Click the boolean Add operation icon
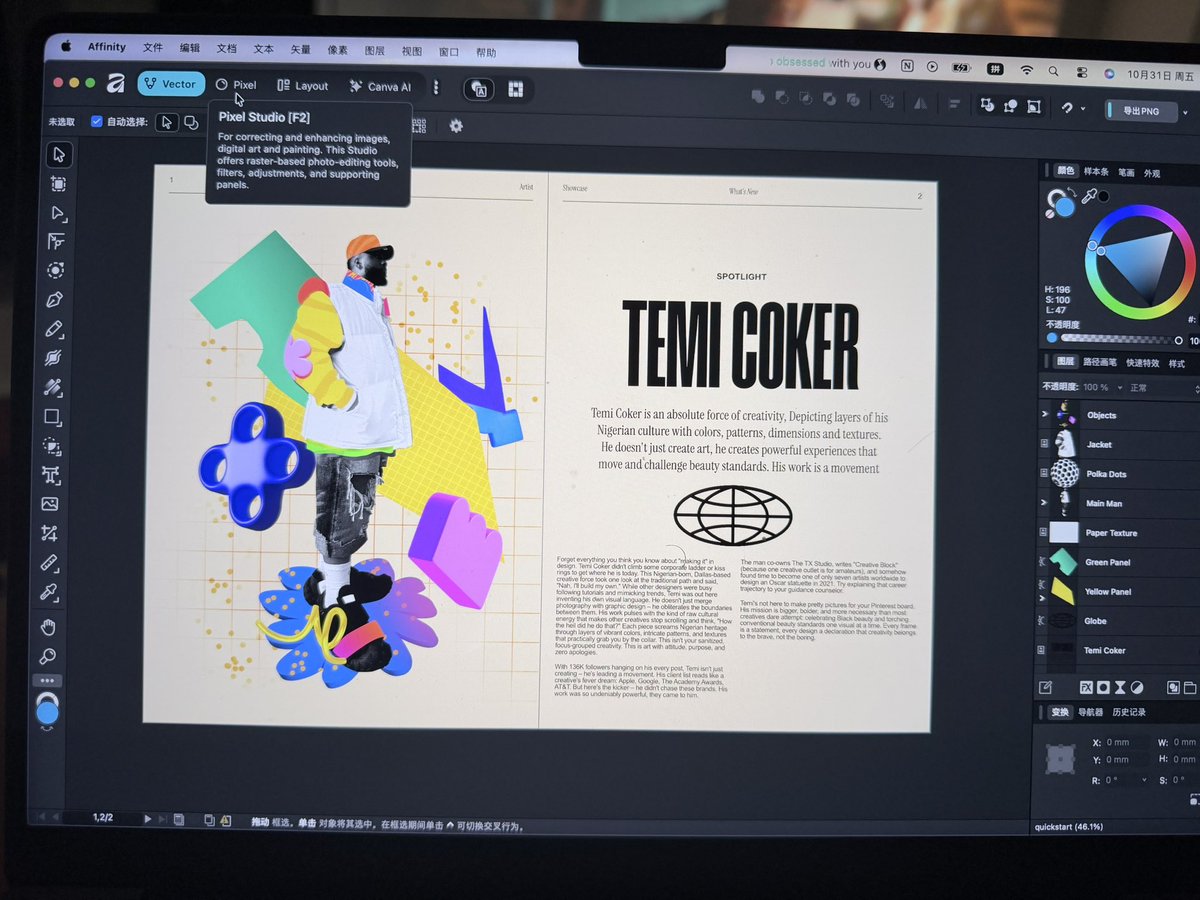 [x=758, y=97]
